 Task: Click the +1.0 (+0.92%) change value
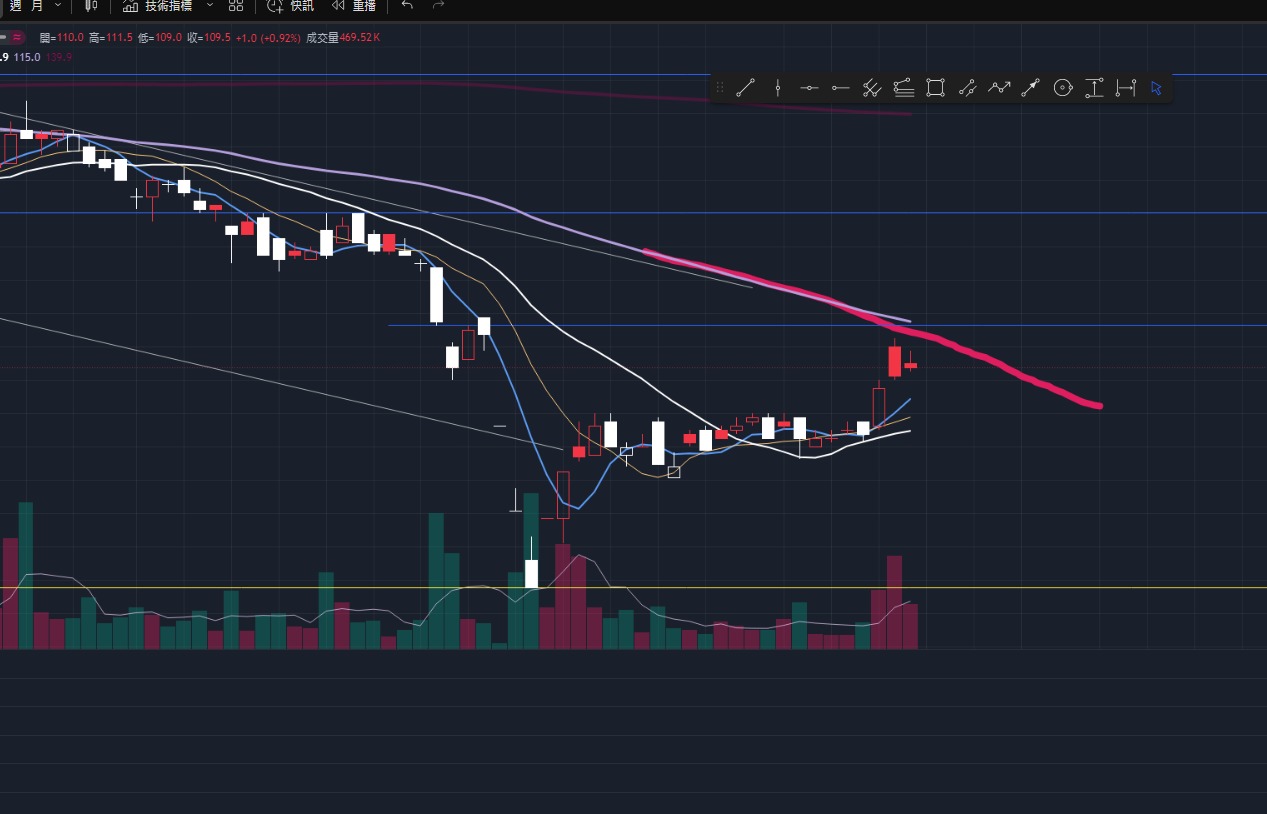[x=268, y=37]
